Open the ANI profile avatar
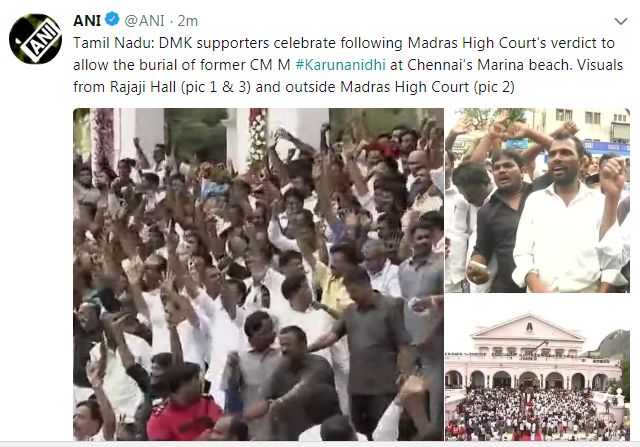 [36, 39]
